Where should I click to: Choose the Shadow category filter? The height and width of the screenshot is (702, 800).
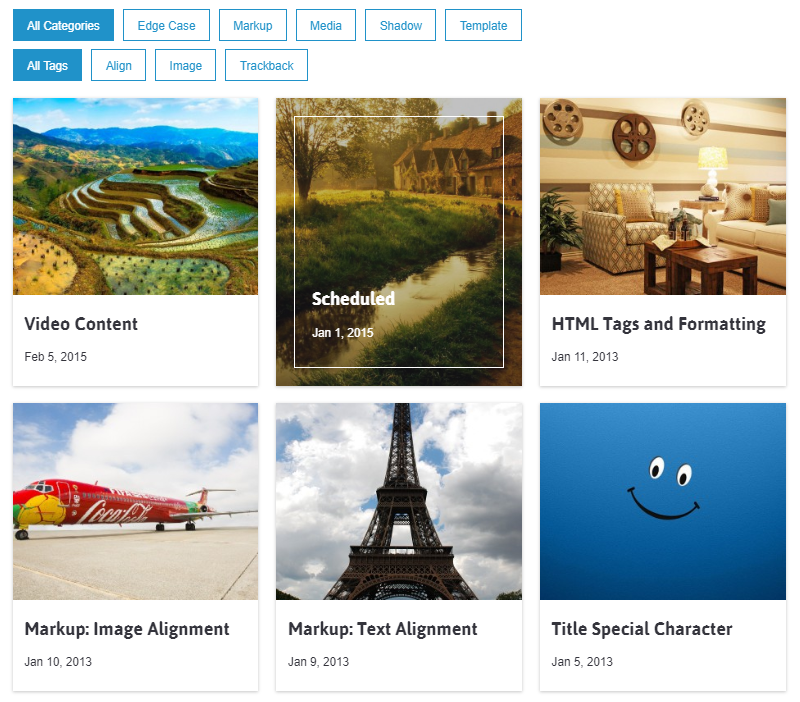[x=401, y=25]
